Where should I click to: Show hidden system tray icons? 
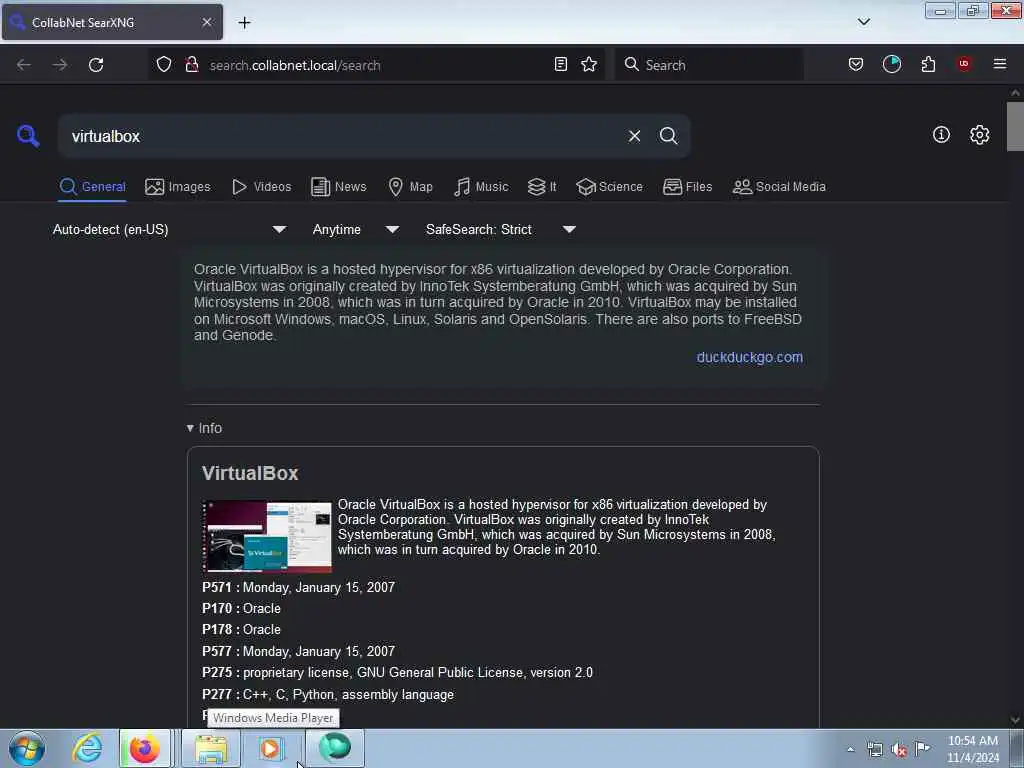tap(850, 749)
